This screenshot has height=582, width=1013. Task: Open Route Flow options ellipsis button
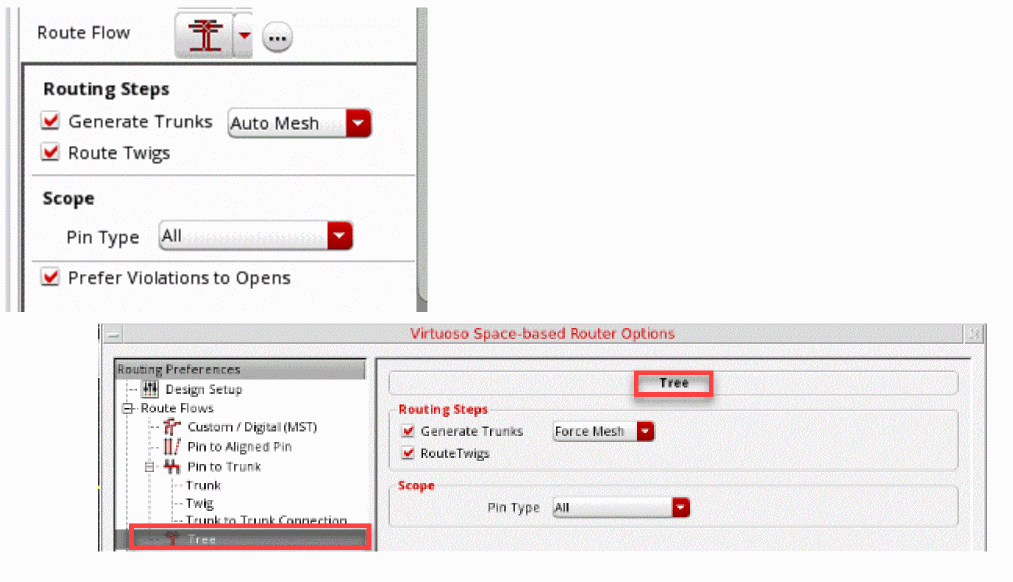tap(277, 37)
